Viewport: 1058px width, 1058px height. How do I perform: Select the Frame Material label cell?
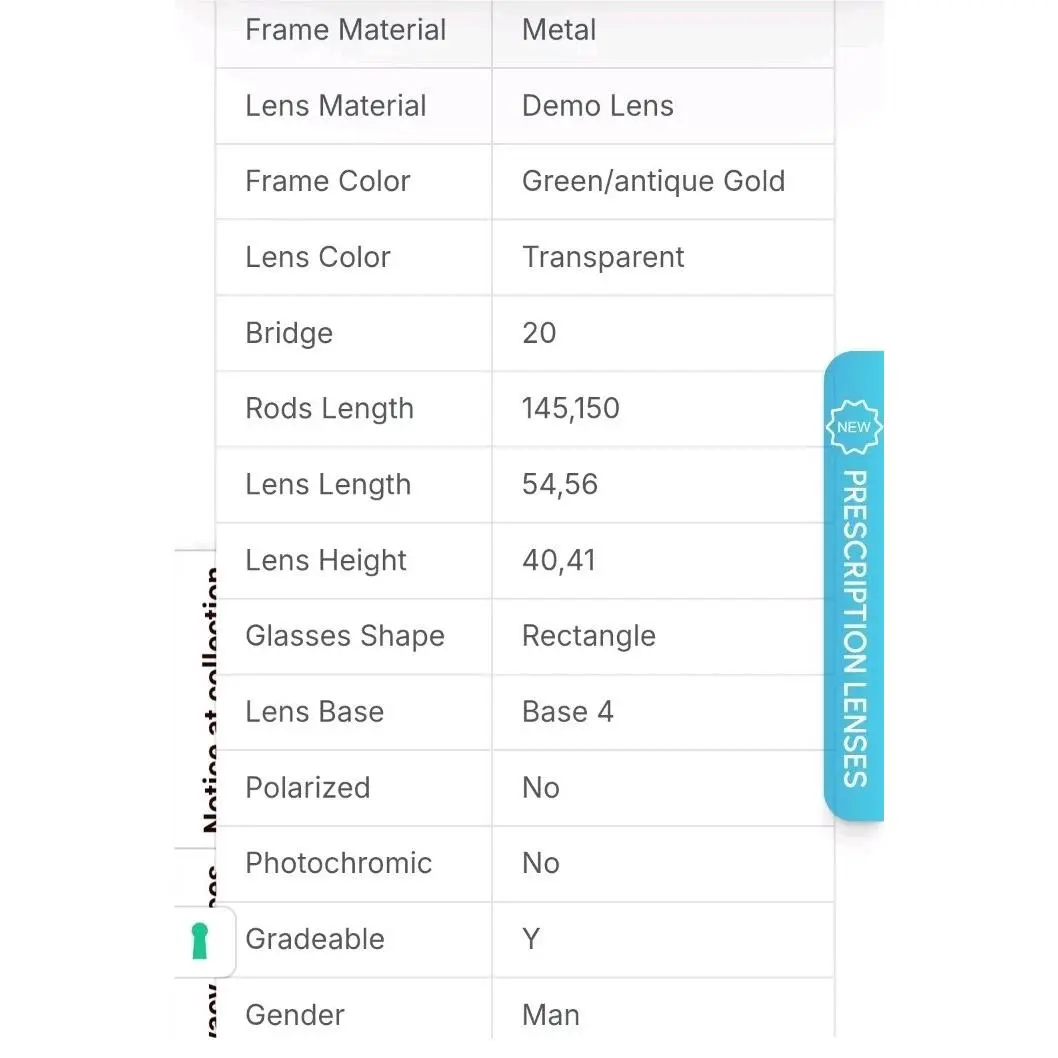(354, 30)
